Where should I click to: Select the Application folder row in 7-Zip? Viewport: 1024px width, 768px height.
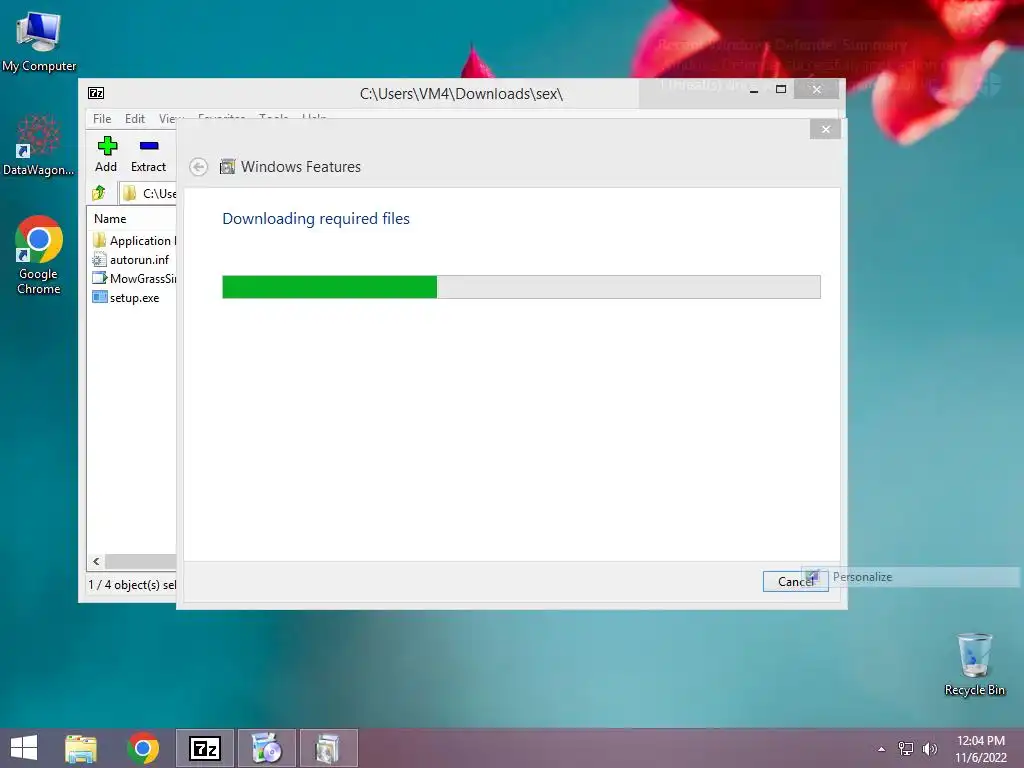134,240
